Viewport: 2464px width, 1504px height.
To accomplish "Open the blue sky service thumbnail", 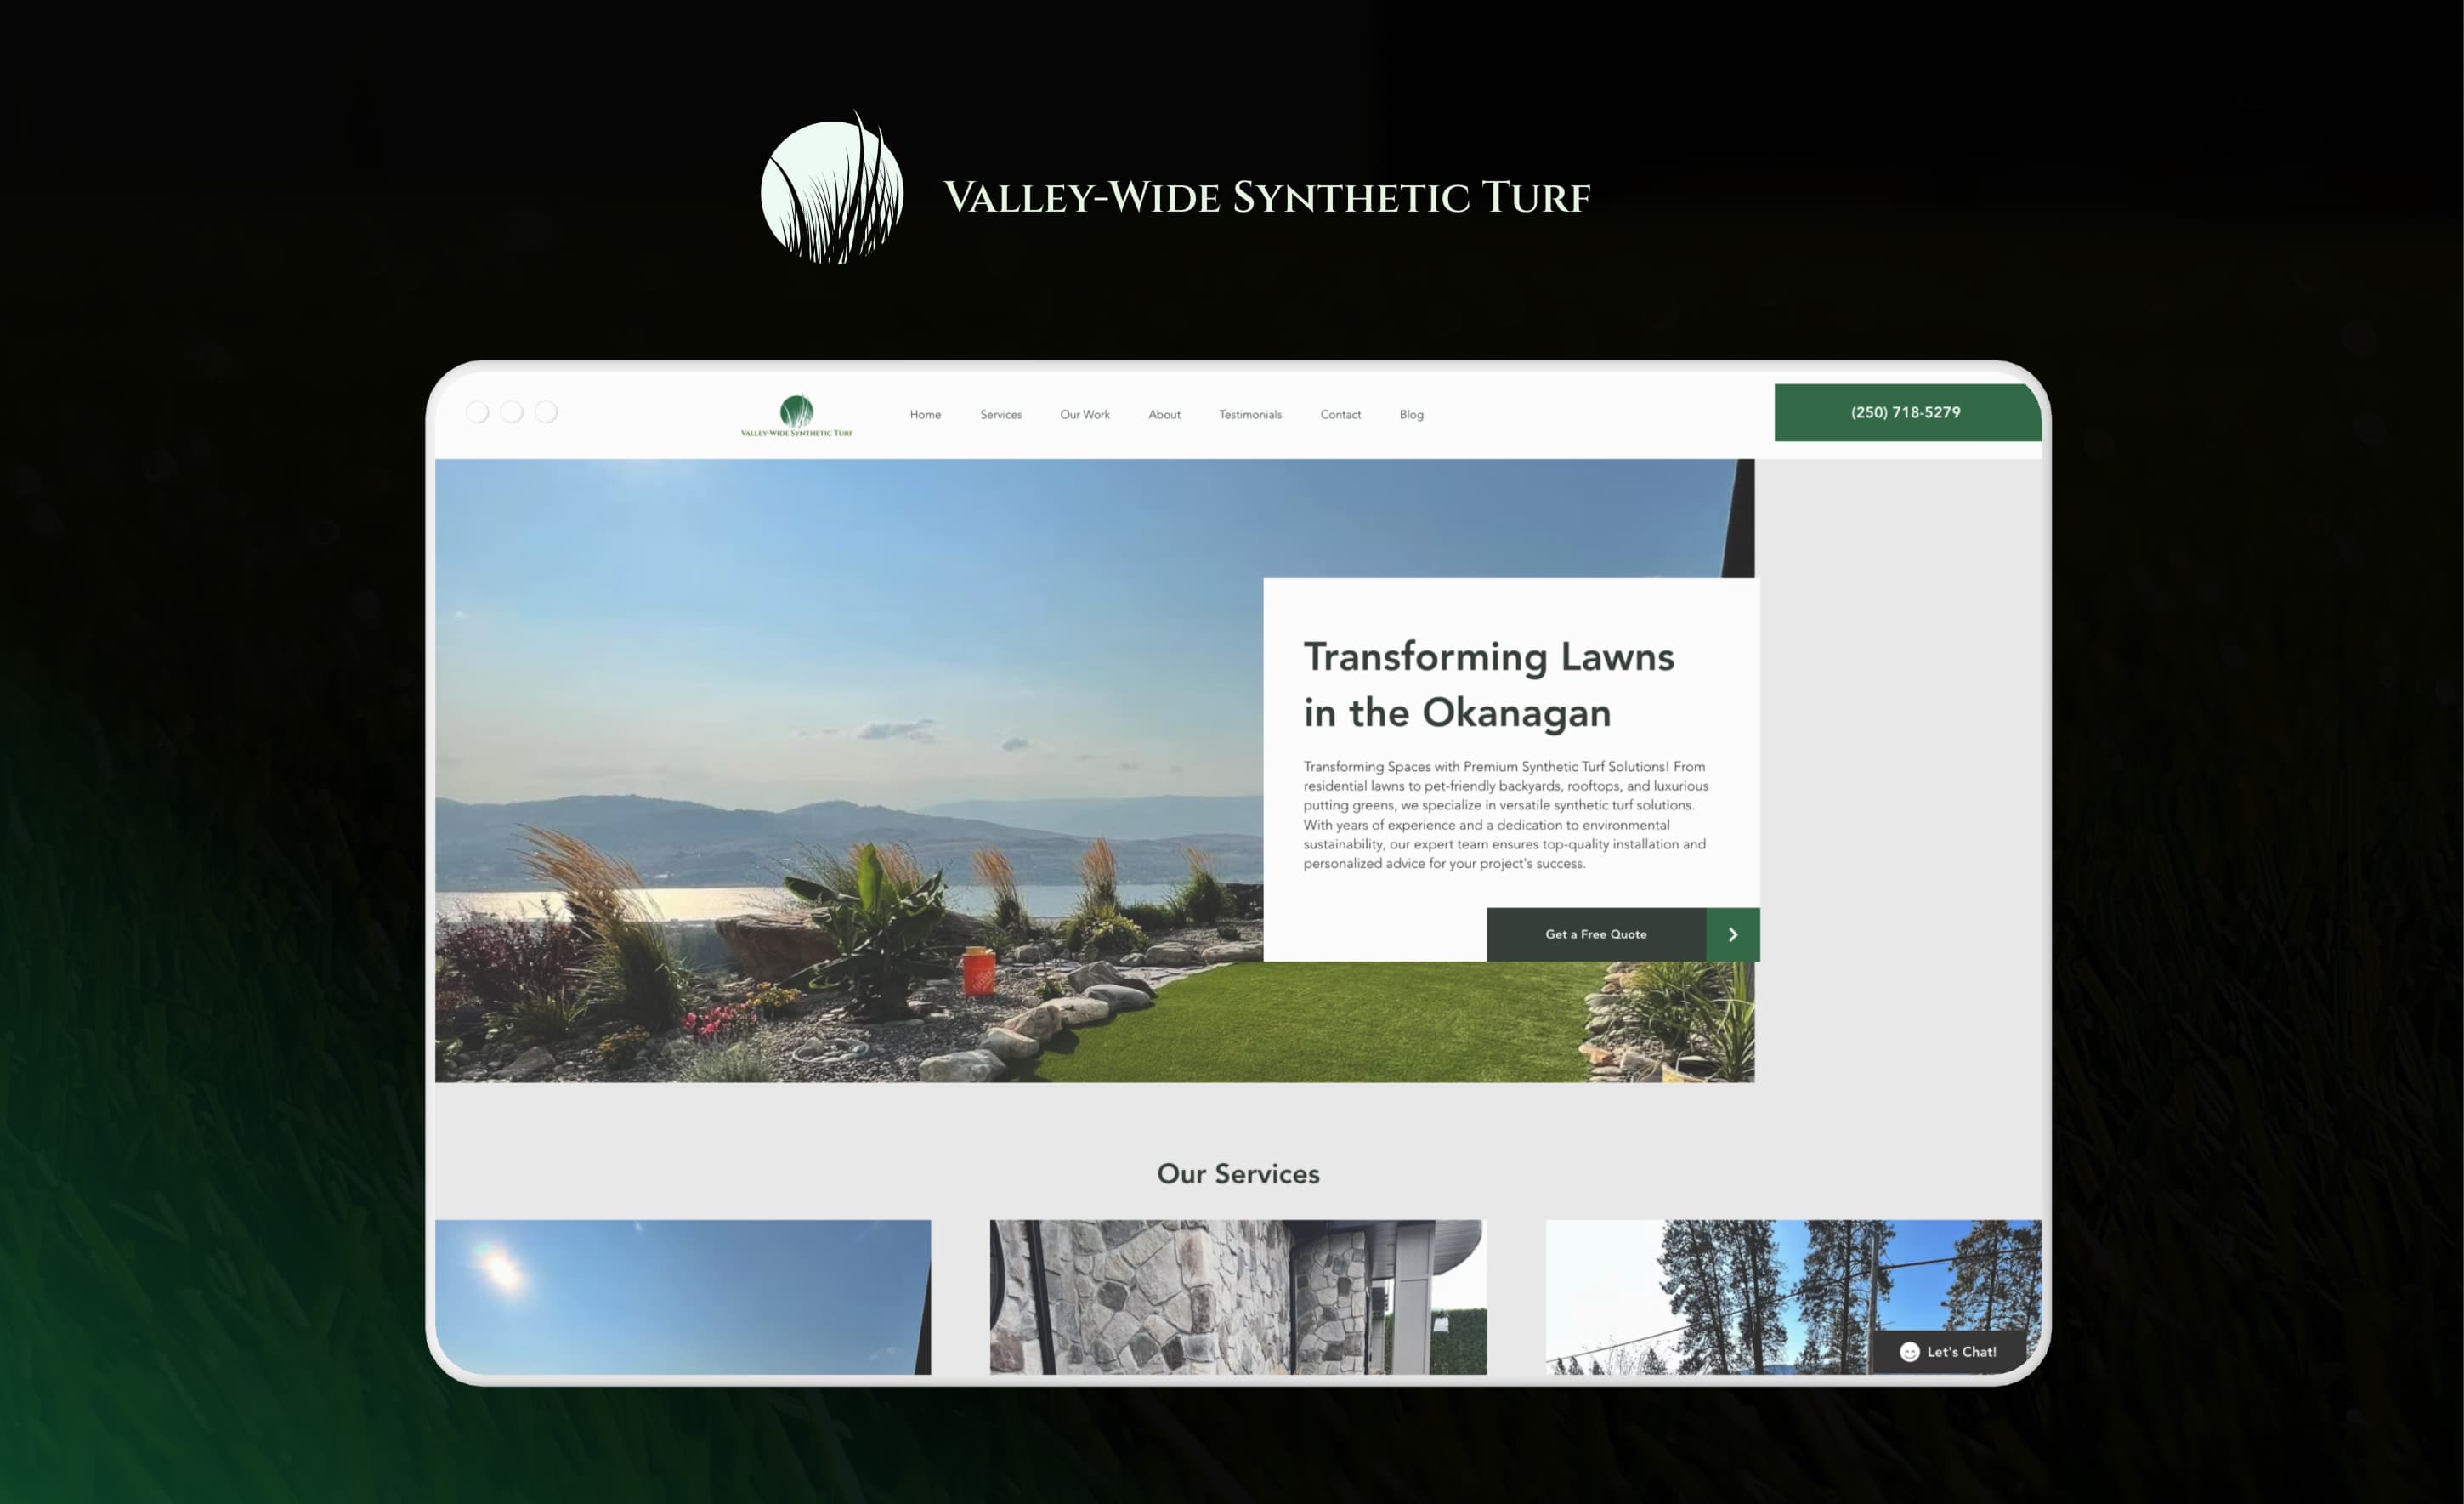I will pos(683,1297).
